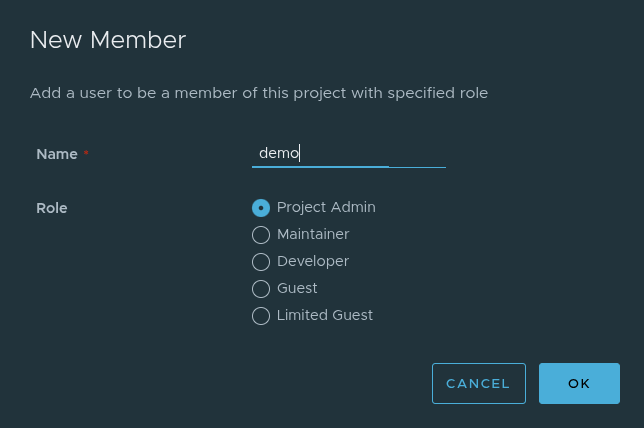Click the dialog description sentence
Viewport: 644px width, 428px height.
[x=259, y=93]
